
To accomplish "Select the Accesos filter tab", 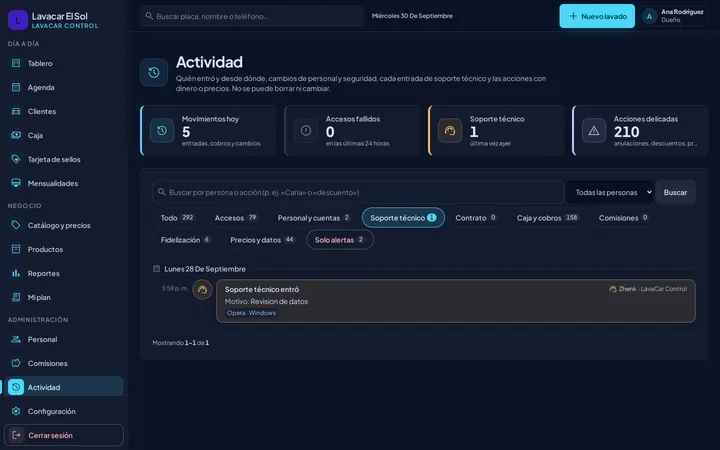I will click(x=236, y=218).
